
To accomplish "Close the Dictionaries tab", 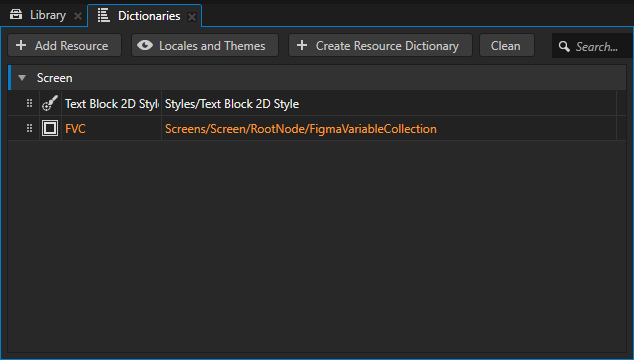I will [192, 17].
